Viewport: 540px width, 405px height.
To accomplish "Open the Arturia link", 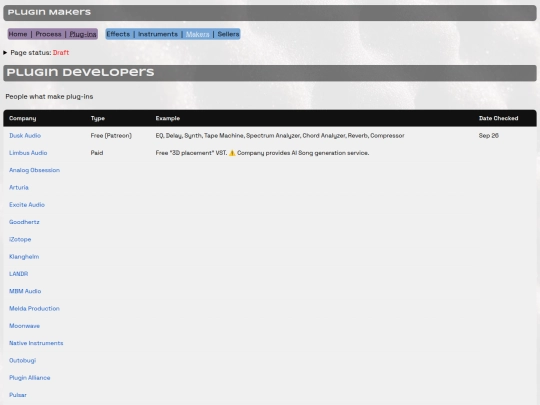I will (x=19, y=187).
